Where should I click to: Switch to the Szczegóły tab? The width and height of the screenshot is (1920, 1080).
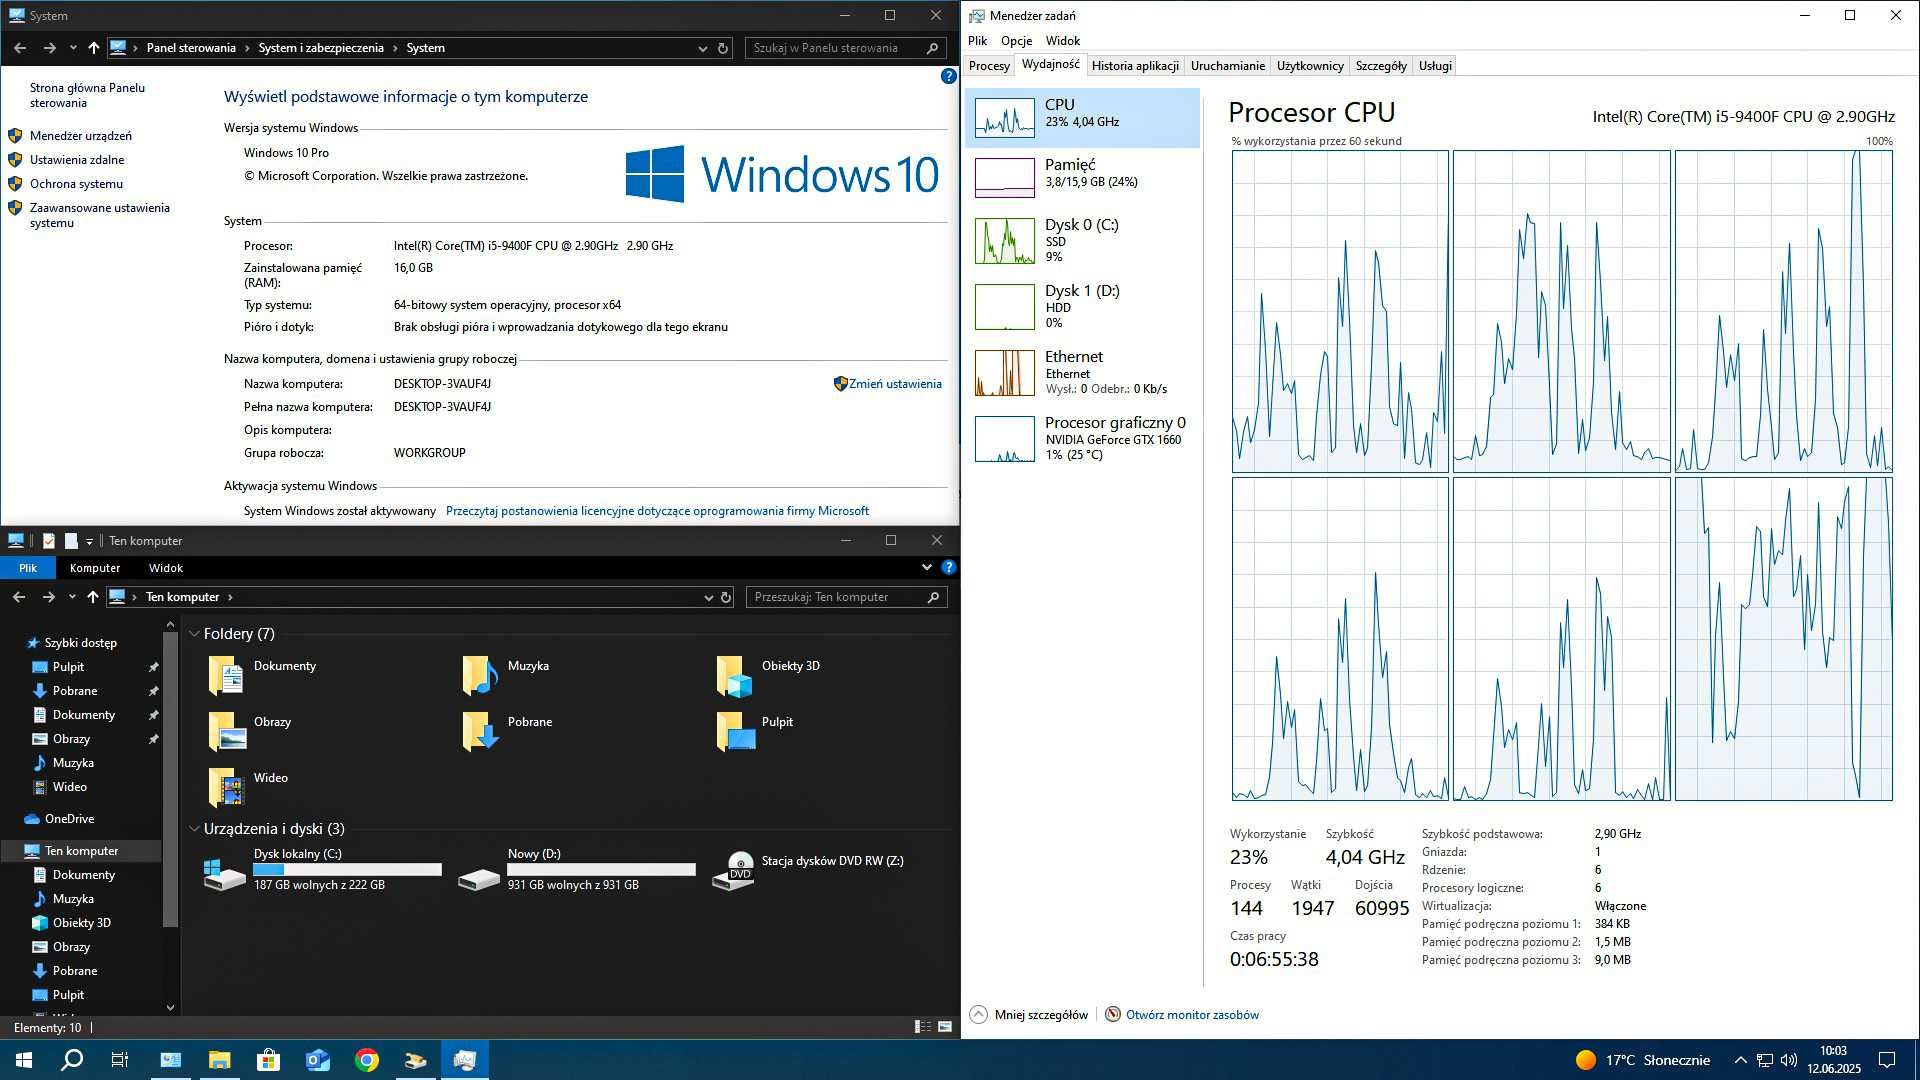coord(1381,66)
